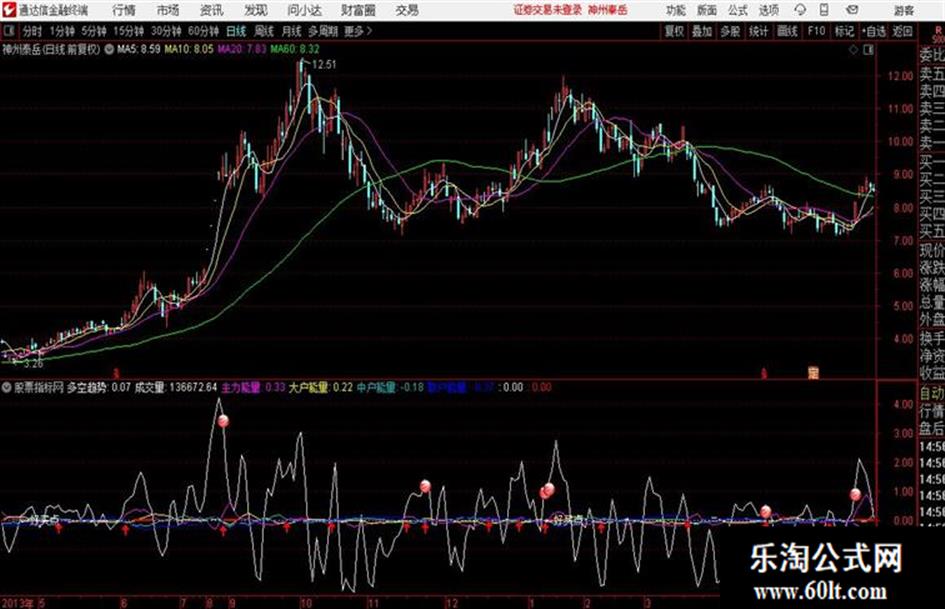
Task: Open the 市场 menu
Action: (168, 10)
